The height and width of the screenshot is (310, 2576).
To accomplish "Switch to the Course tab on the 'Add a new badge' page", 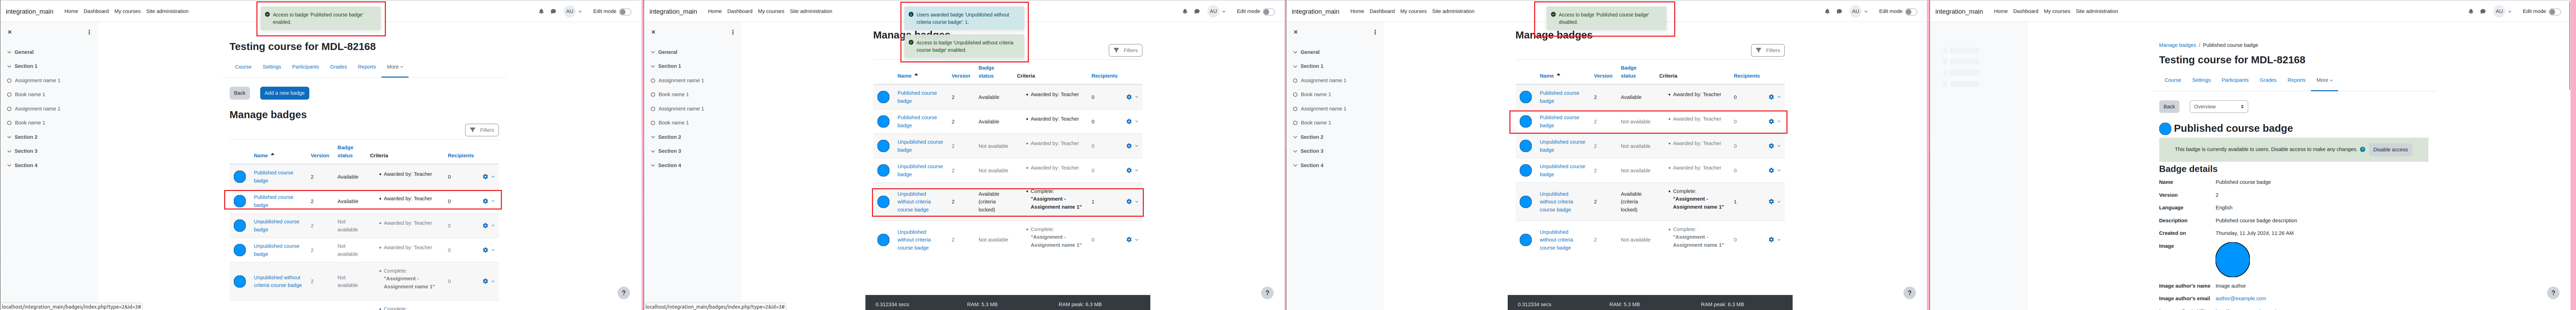I will (243, 67).
